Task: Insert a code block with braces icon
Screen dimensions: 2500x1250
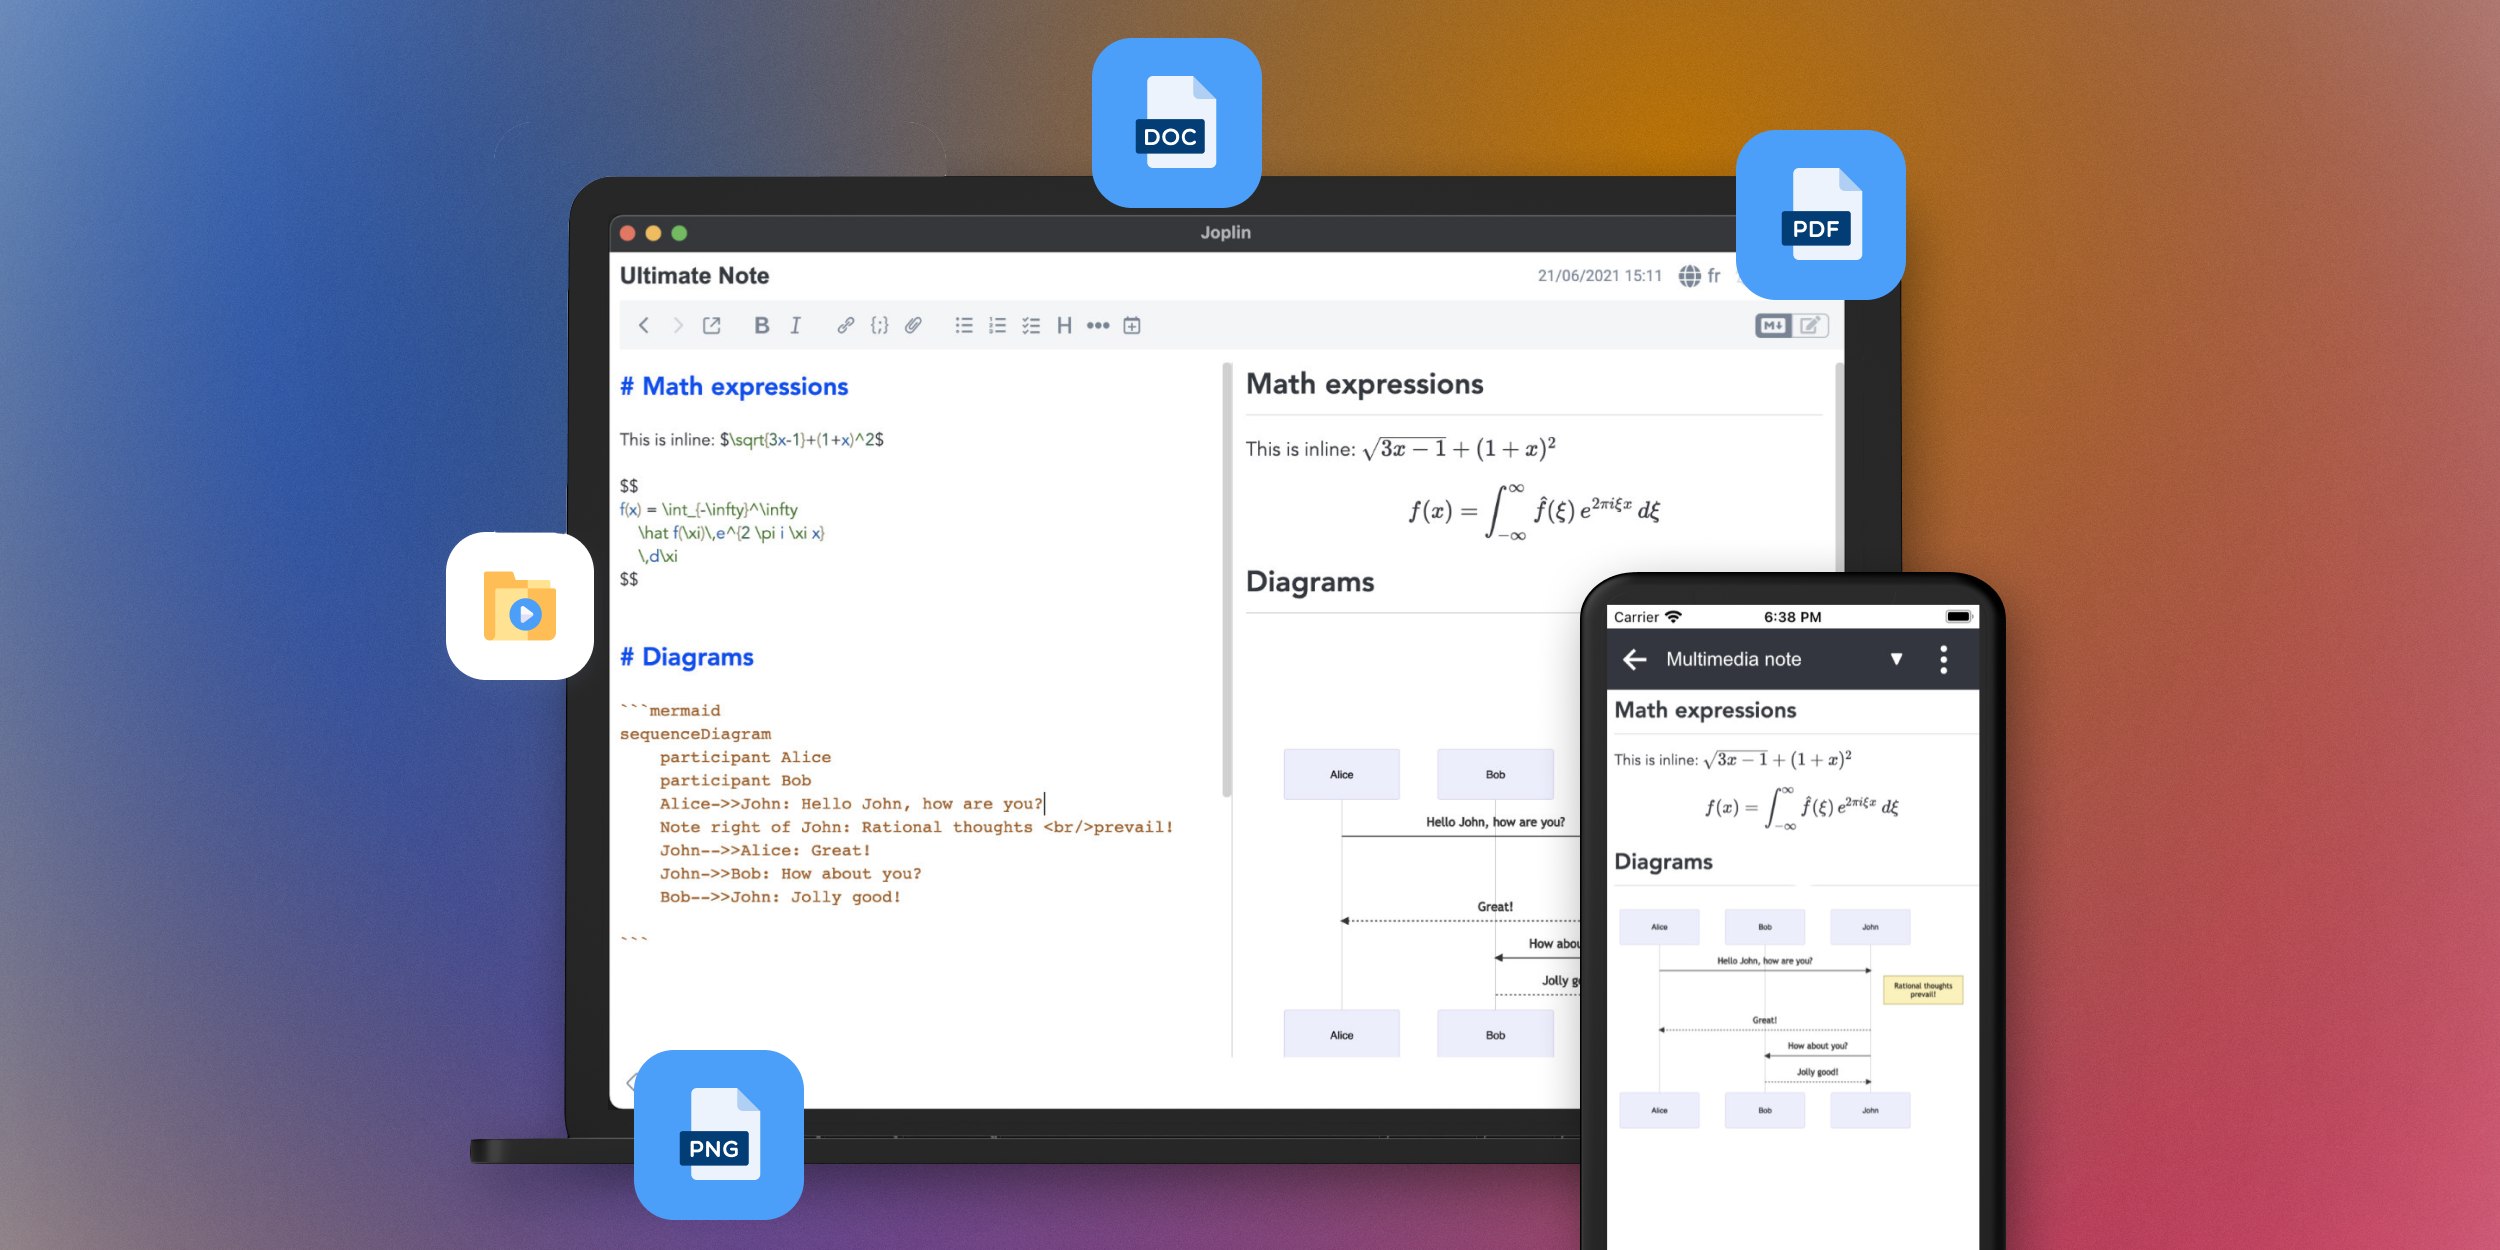Action: [x=879, y=325]
